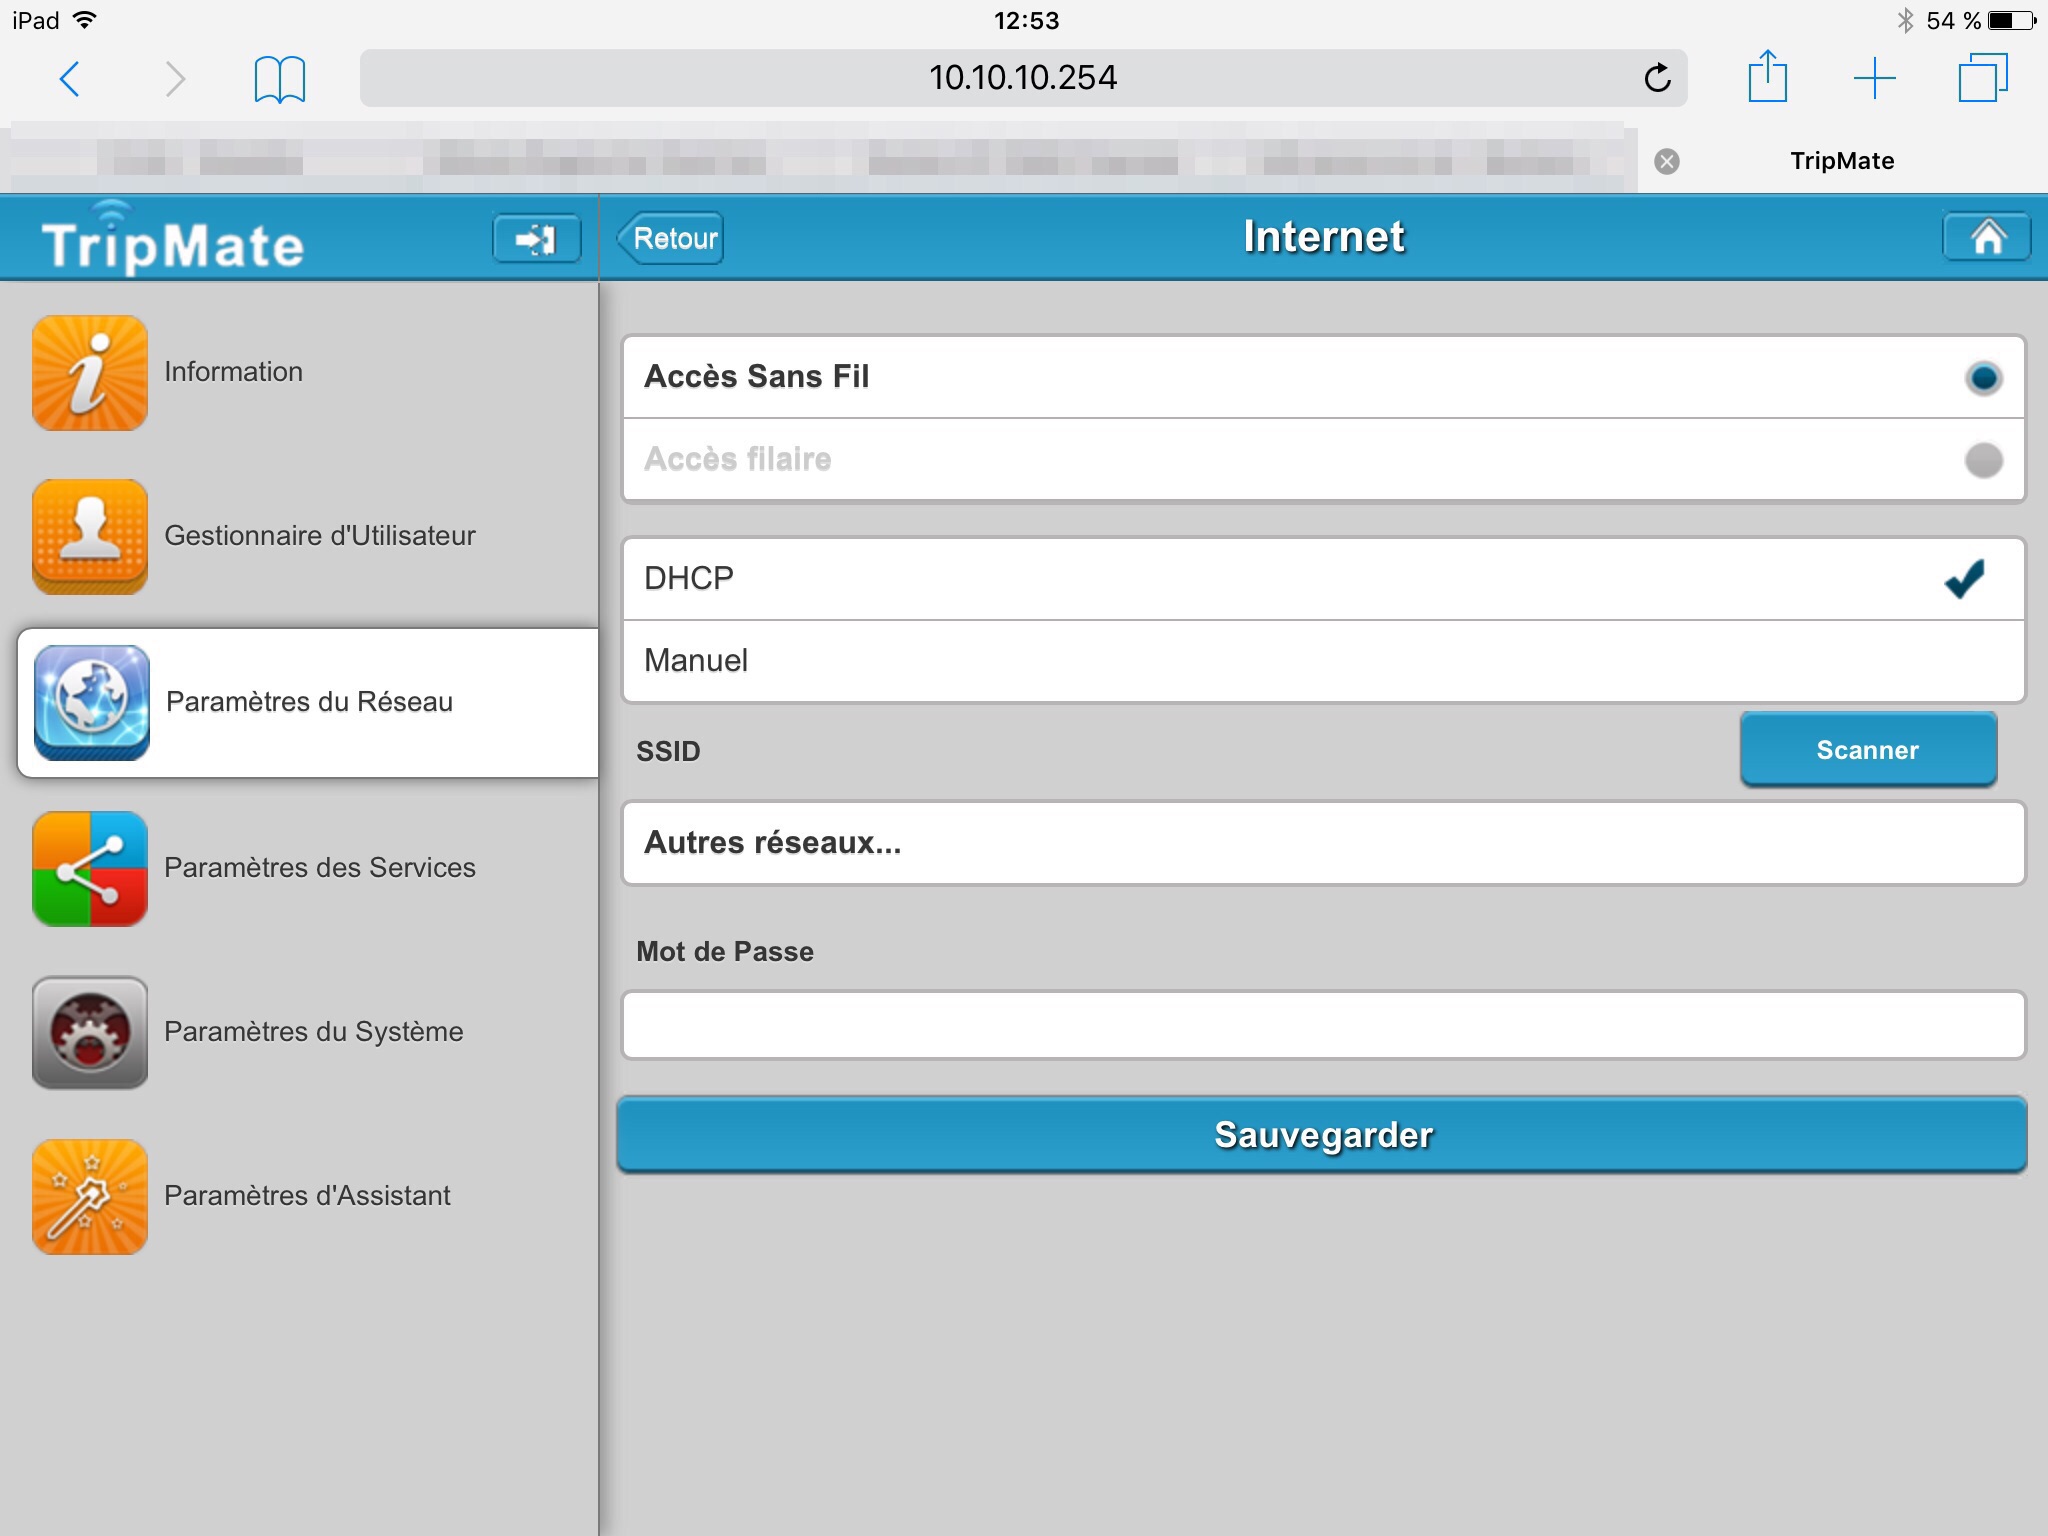2048x1536 pixels.
Task: Open Gestionnaire d'Utilisateur user manager icon
Action: click(x=90, y=537)
